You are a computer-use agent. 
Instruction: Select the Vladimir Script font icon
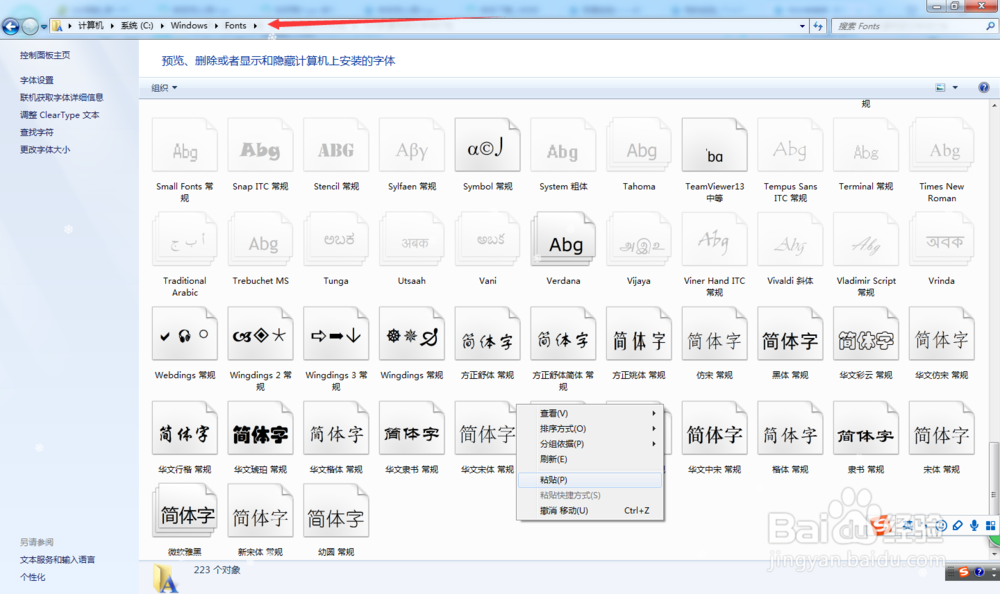coord(866,240)
